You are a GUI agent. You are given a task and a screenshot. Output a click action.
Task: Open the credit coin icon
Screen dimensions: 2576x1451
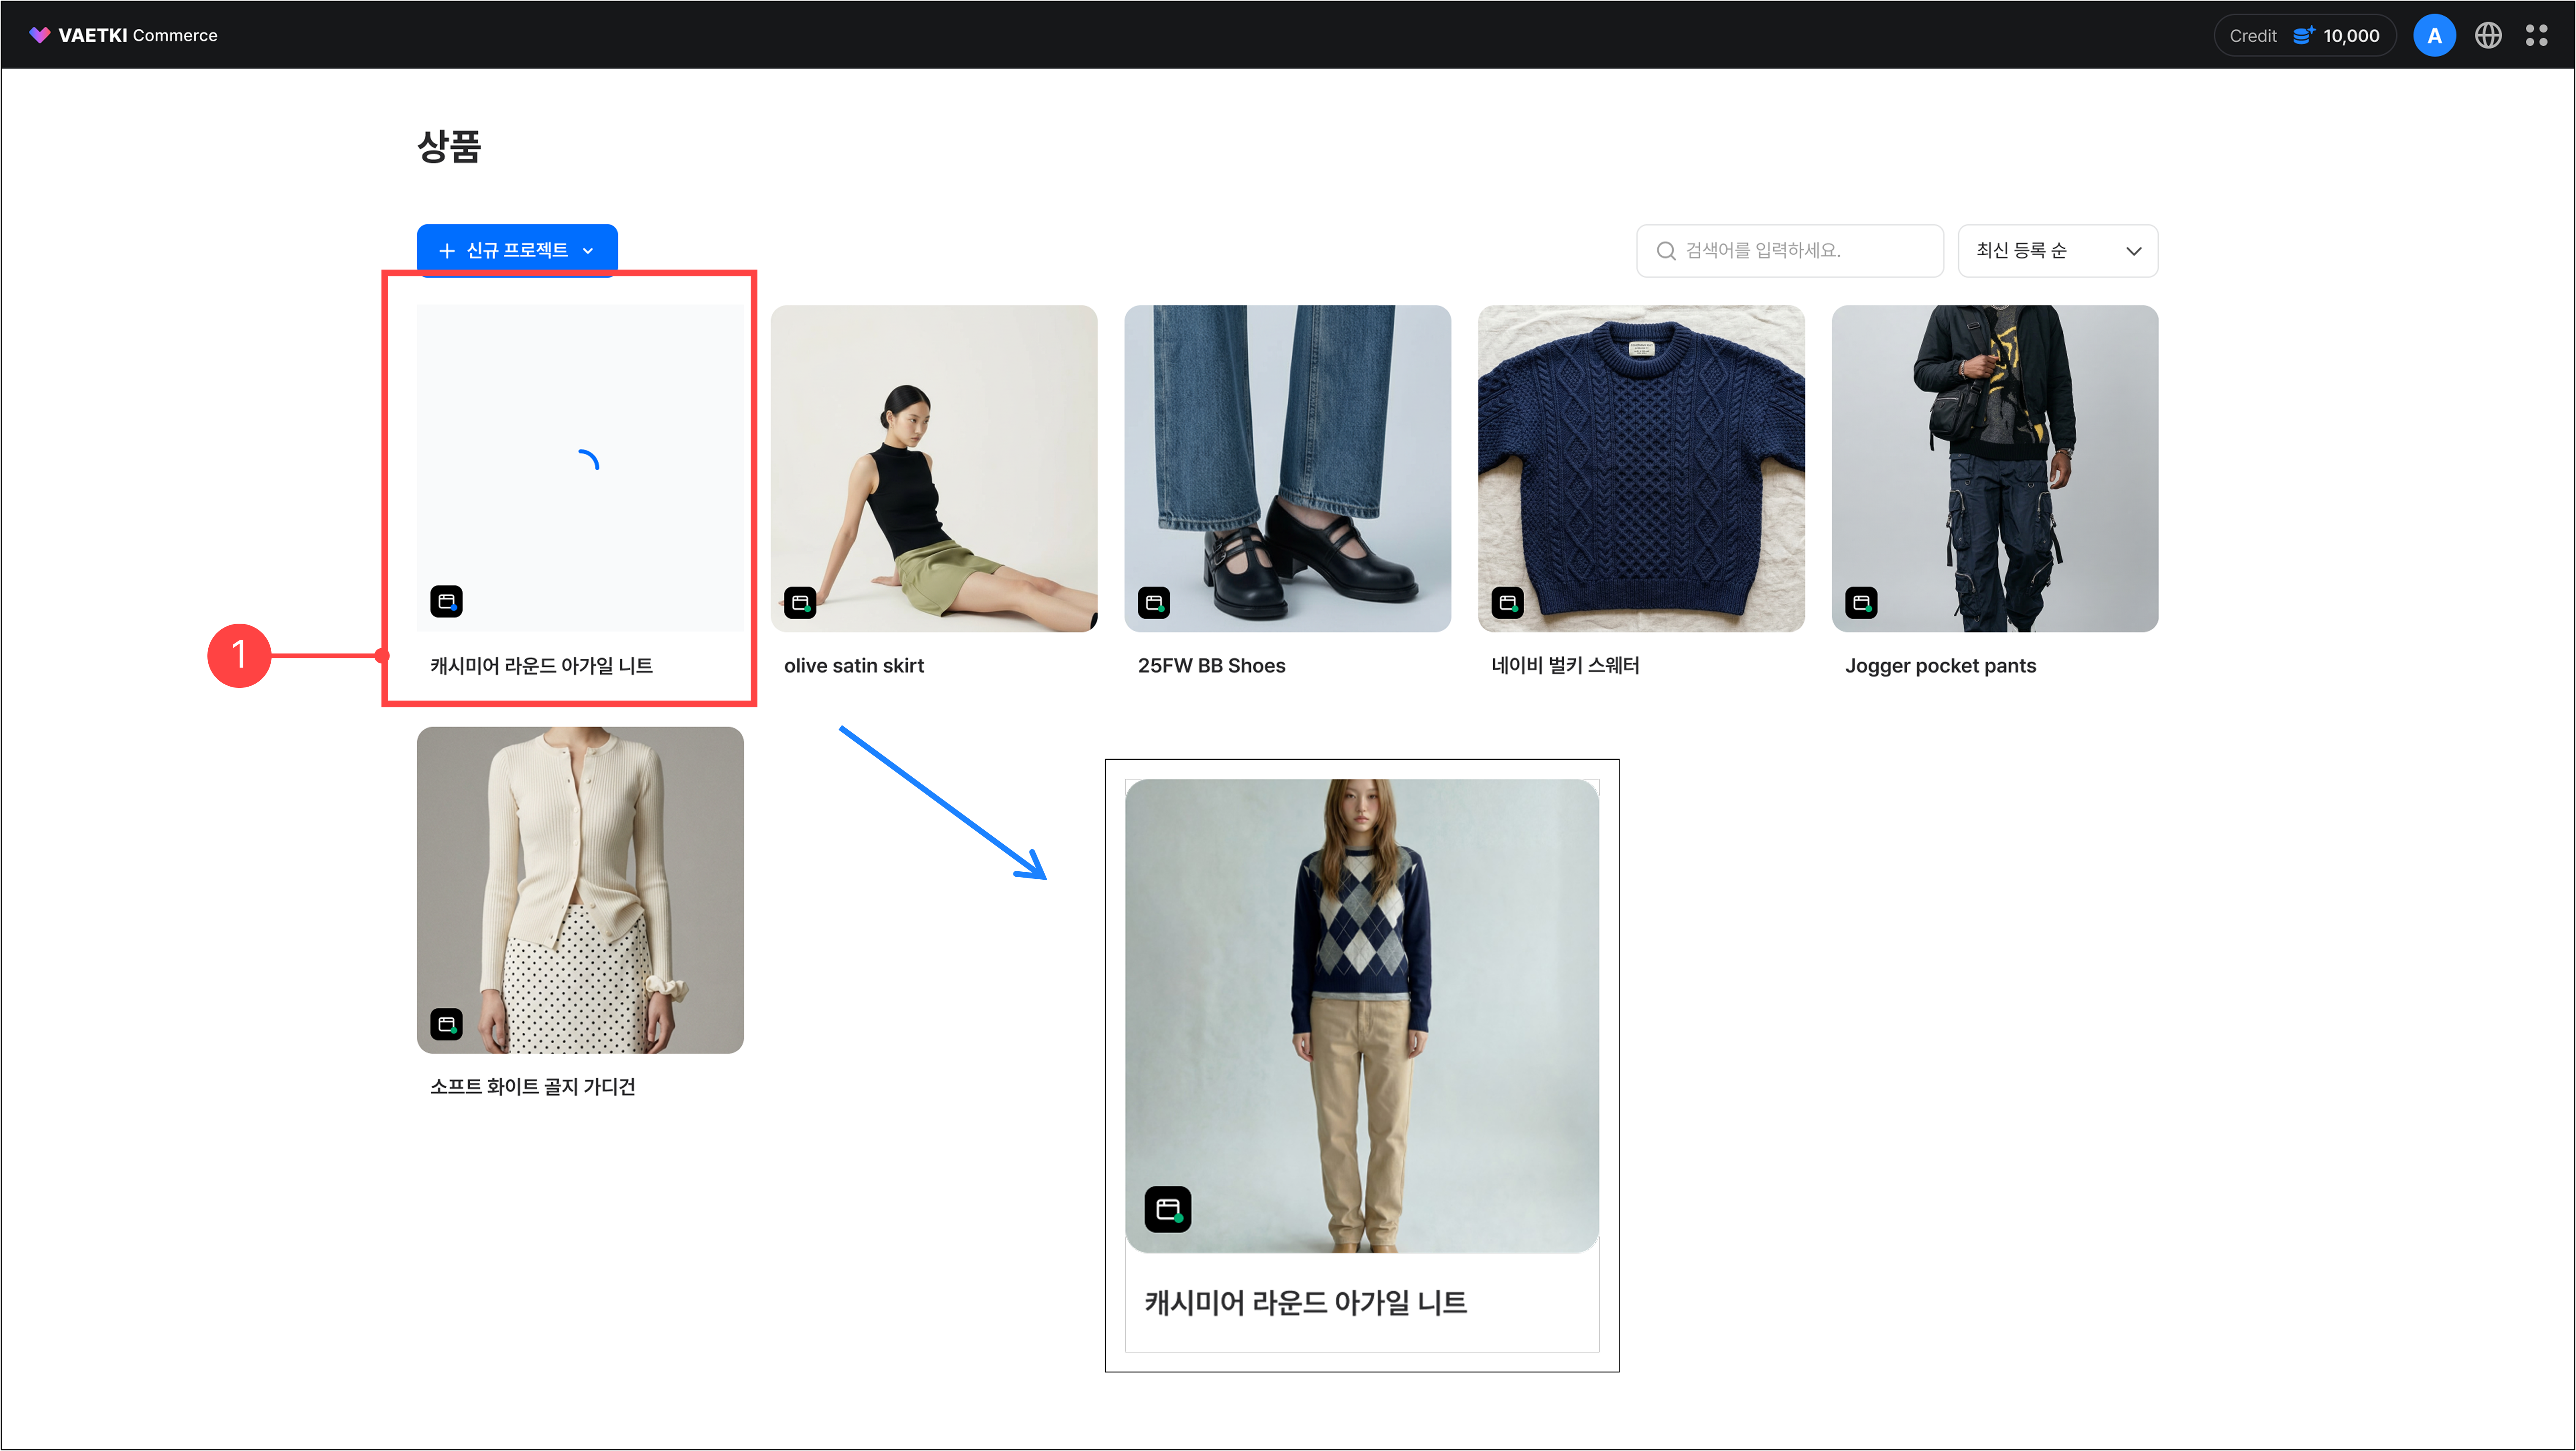2303,35
